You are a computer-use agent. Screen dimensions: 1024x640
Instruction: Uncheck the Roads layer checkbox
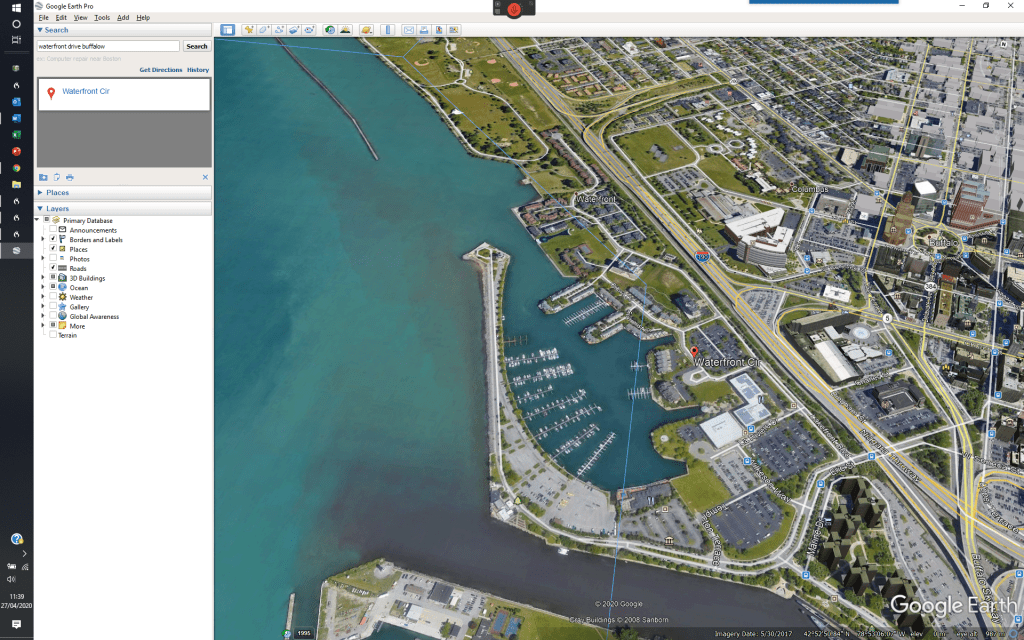point(52,268)
